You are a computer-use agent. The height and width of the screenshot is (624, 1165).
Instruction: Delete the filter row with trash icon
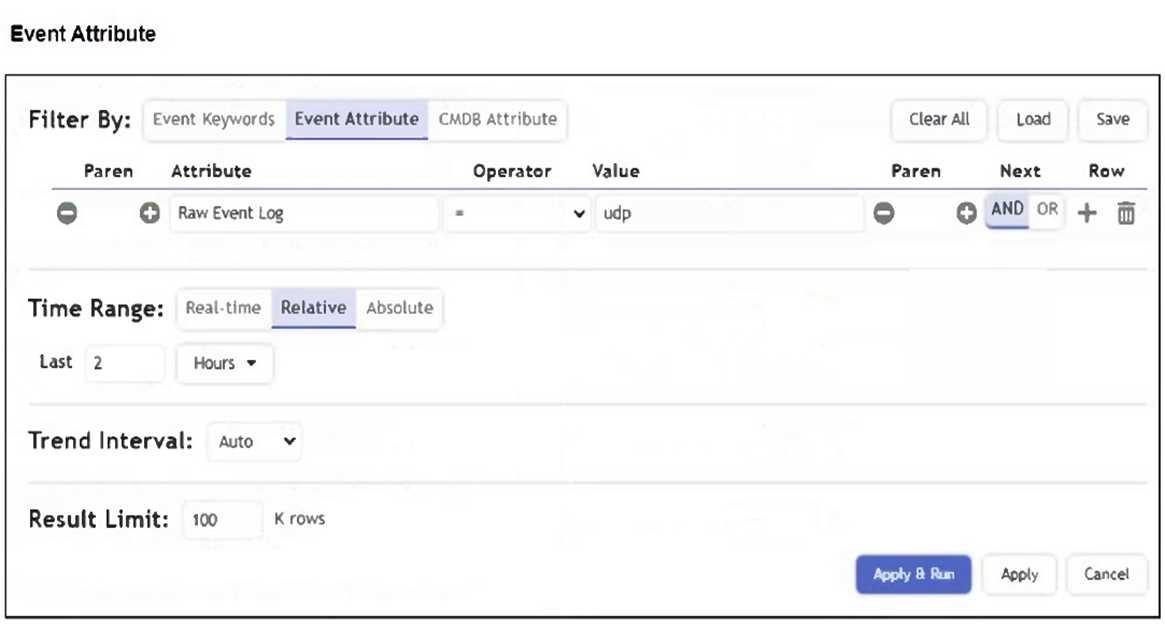pos(1126,213)
